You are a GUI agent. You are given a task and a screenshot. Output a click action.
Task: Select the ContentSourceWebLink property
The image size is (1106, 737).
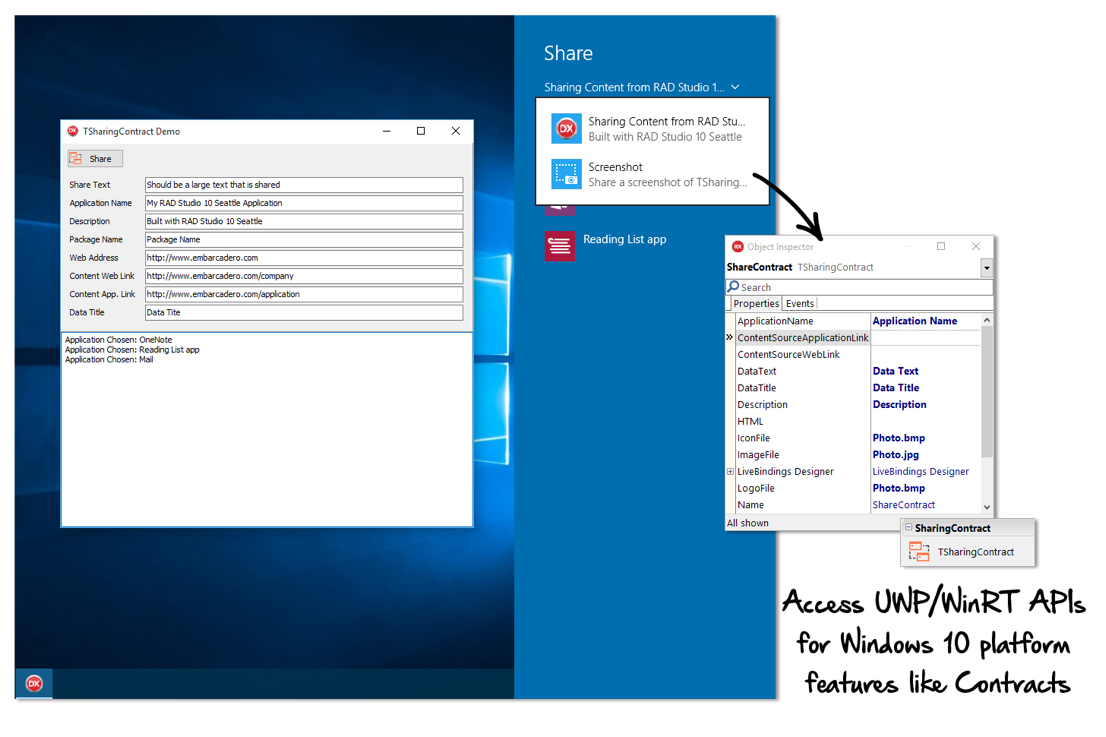tap(802, 355)
